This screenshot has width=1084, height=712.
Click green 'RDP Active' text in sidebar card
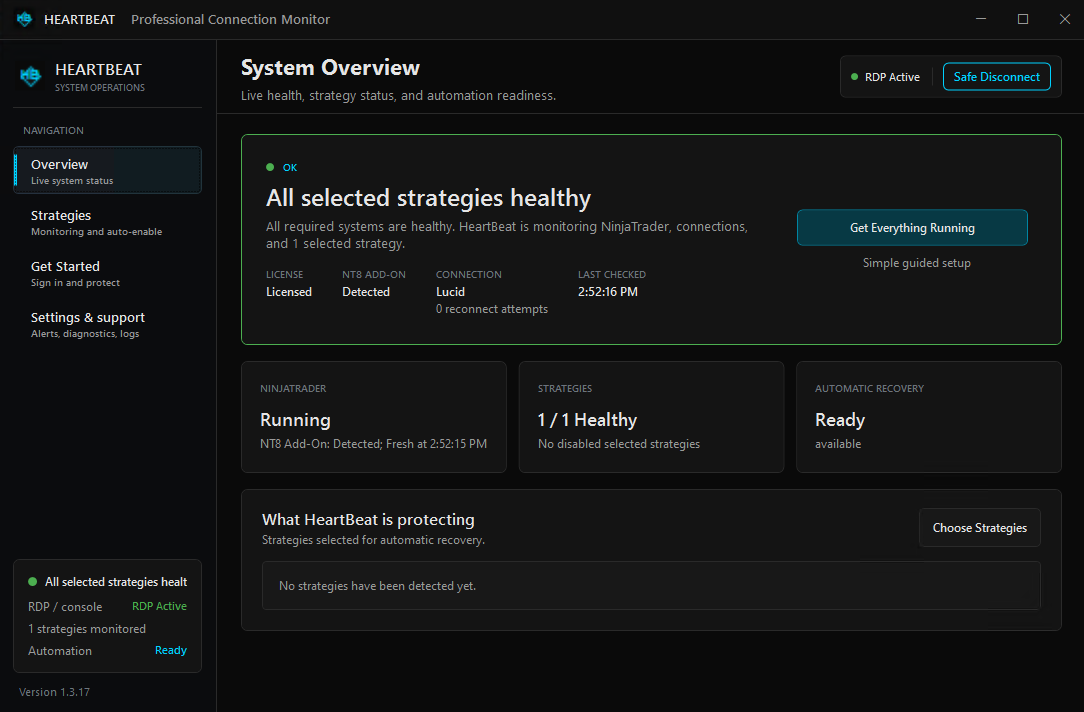tap(159, 606)
